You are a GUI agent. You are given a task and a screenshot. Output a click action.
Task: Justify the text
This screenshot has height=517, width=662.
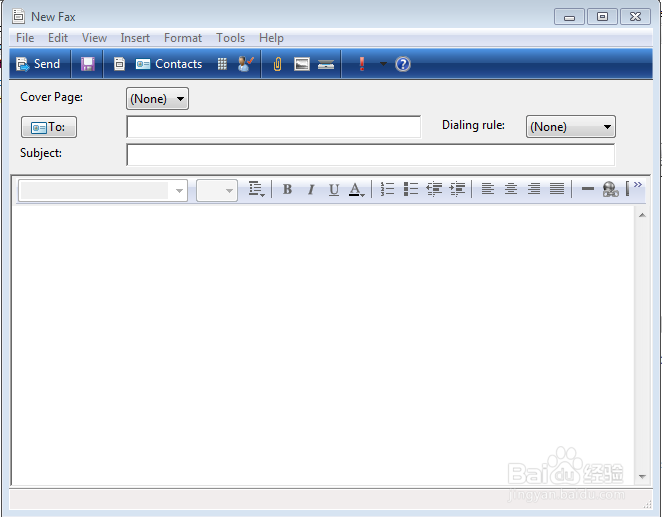click(557, 189)
